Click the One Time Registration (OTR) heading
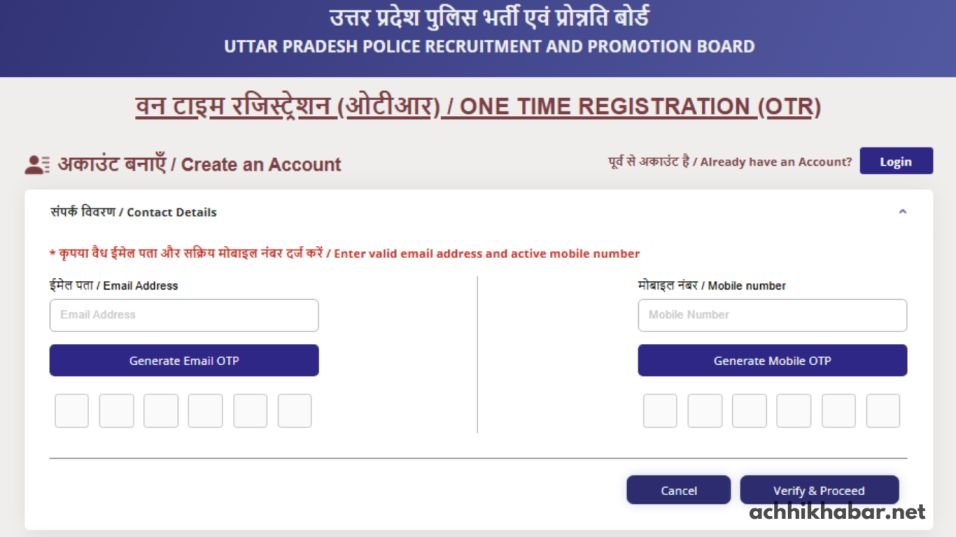 click(x=478, y=106)
